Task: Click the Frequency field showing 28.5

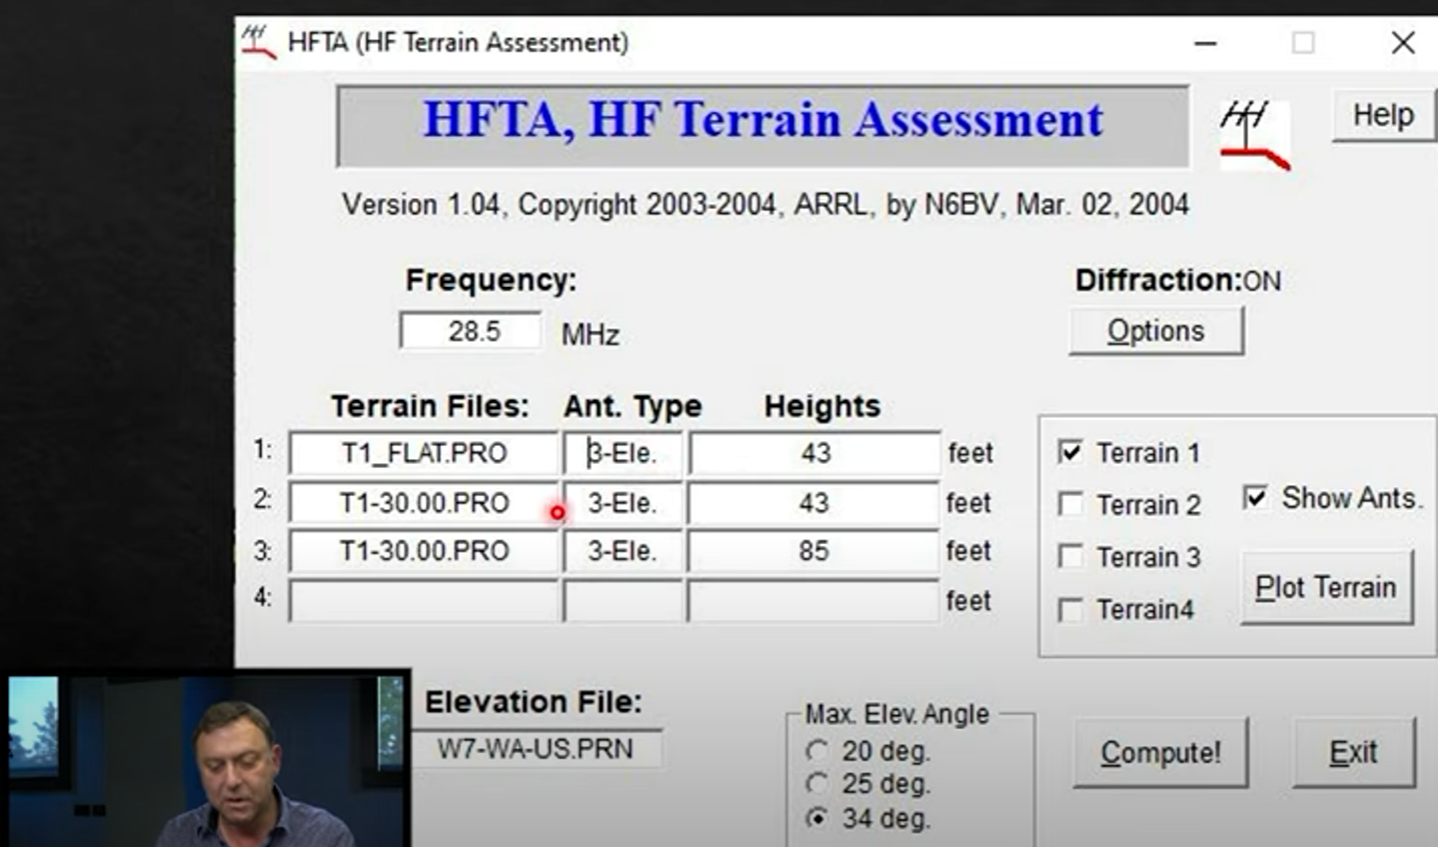Action: [x=470, y=331]
